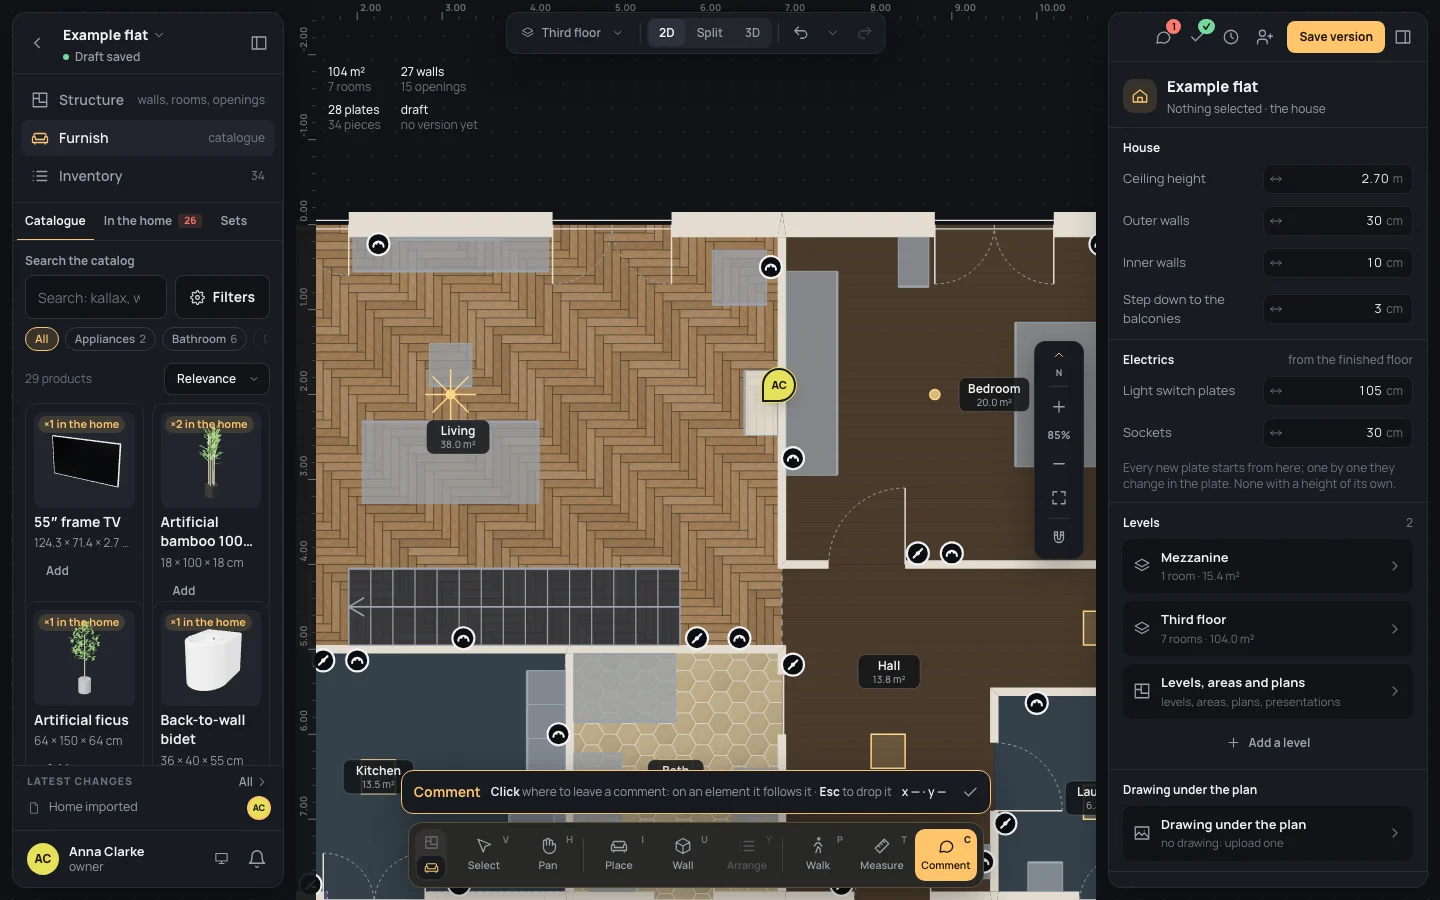Open comments with the notification badge
The image size is (1440, 900).
click(x=1163, y=37)
